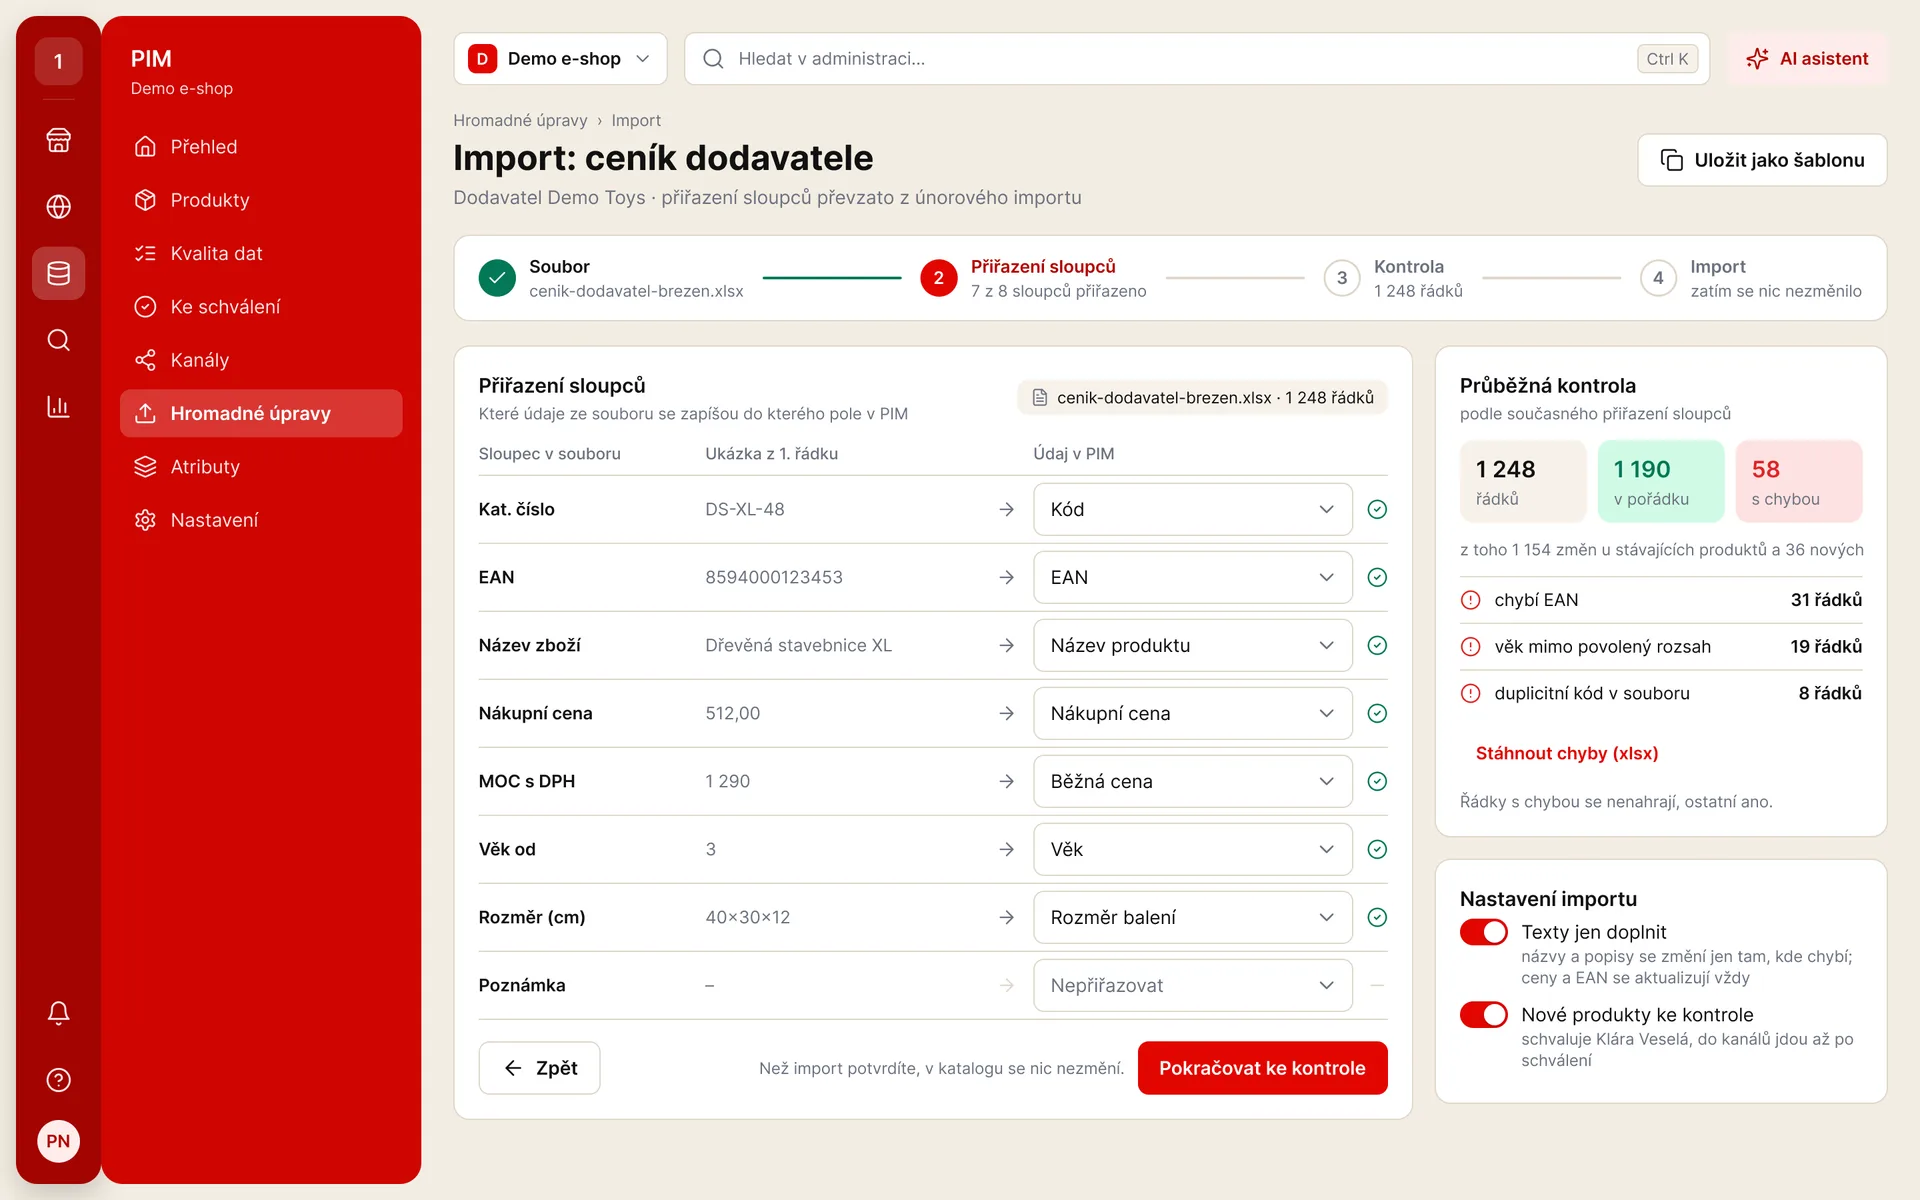Go to Přehled in the sidebar
The width and height of the screenshot is (1920, 1200).
[x=261, y=147]
